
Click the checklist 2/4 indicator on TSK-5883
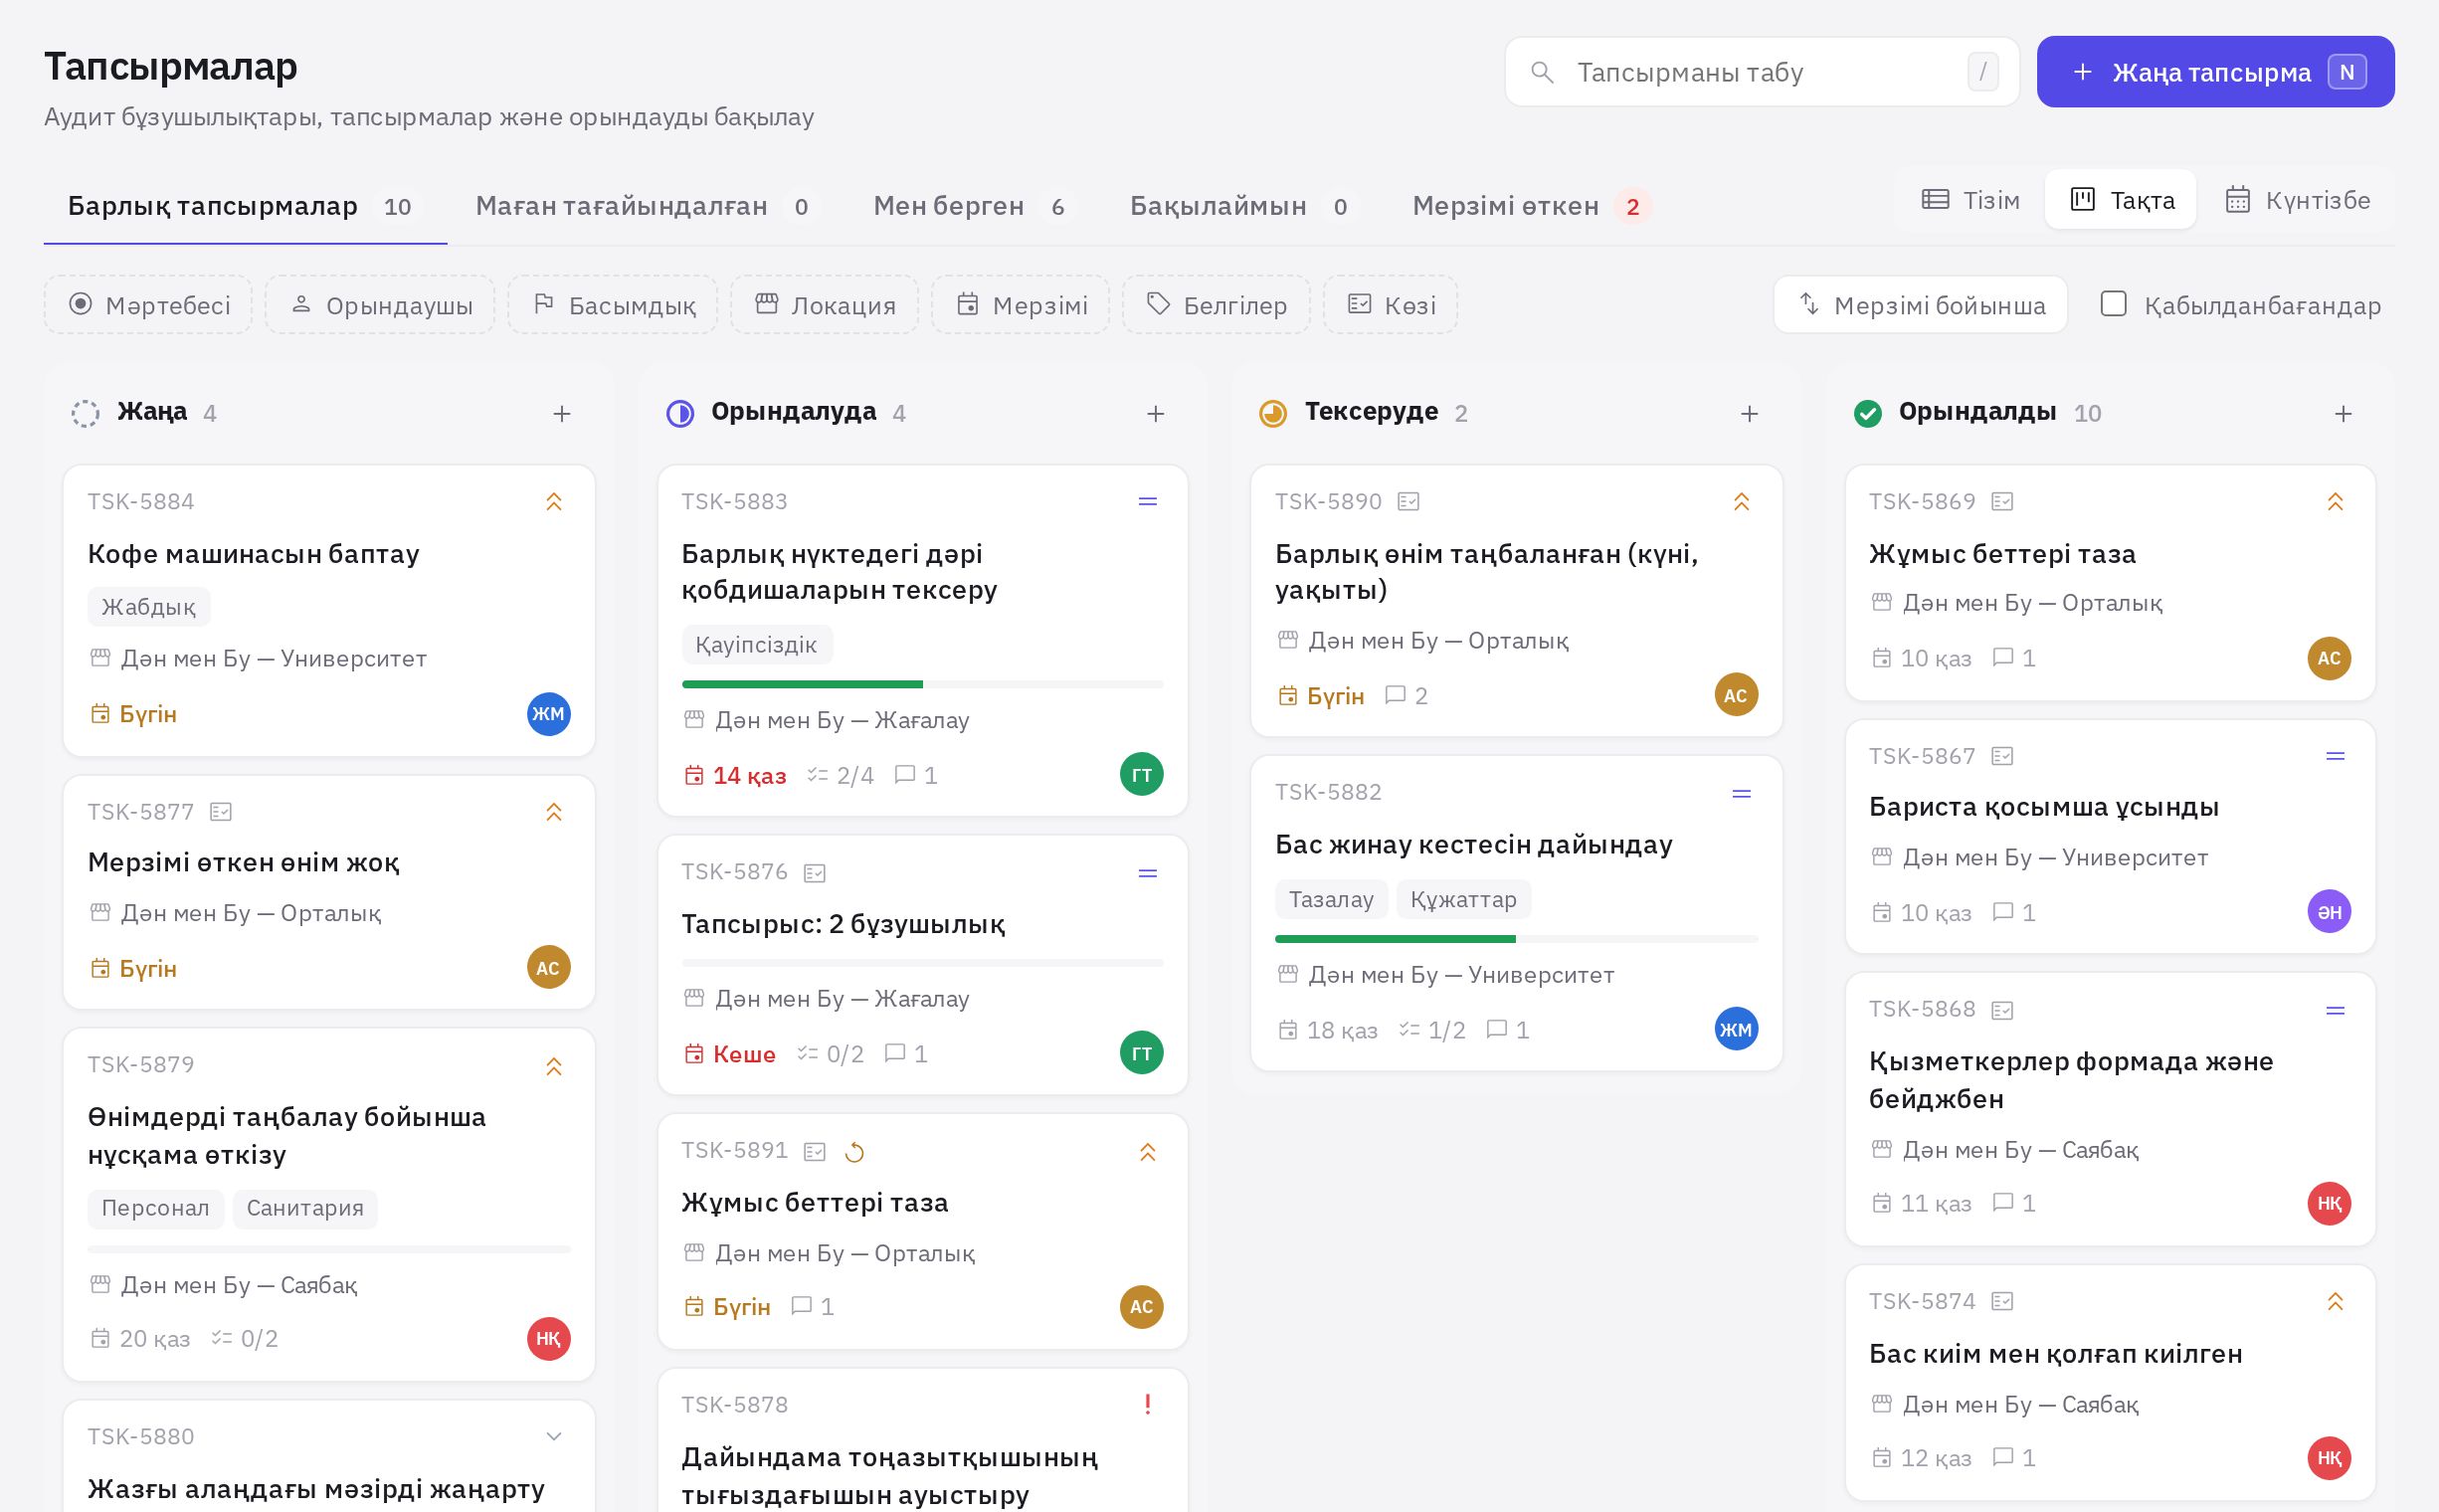[x=840, y=775]
